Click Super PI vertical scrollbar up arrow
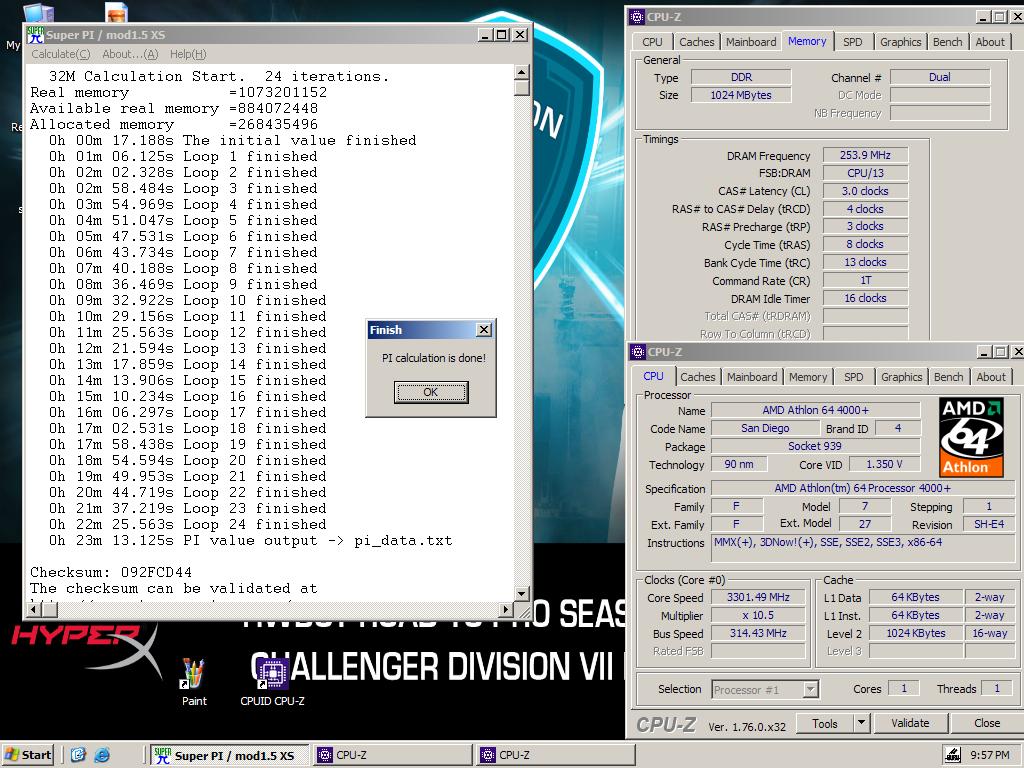This screenshot has width=1024, height=768. (x=521, y=72)
